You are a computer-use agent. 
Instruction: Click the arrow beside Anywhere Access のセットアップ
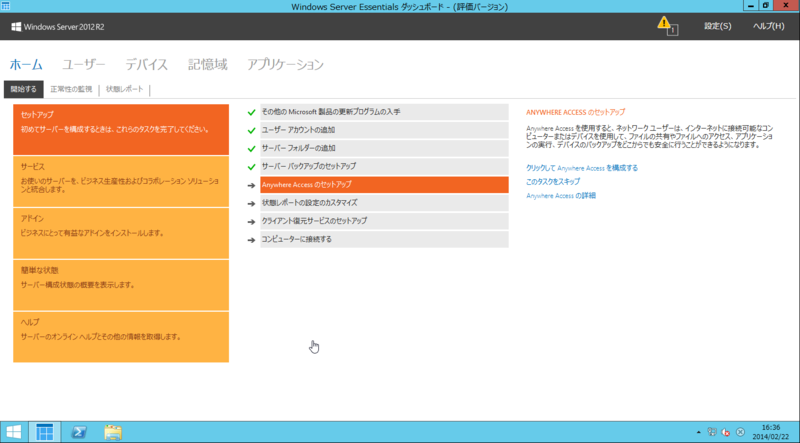[251, 185]
